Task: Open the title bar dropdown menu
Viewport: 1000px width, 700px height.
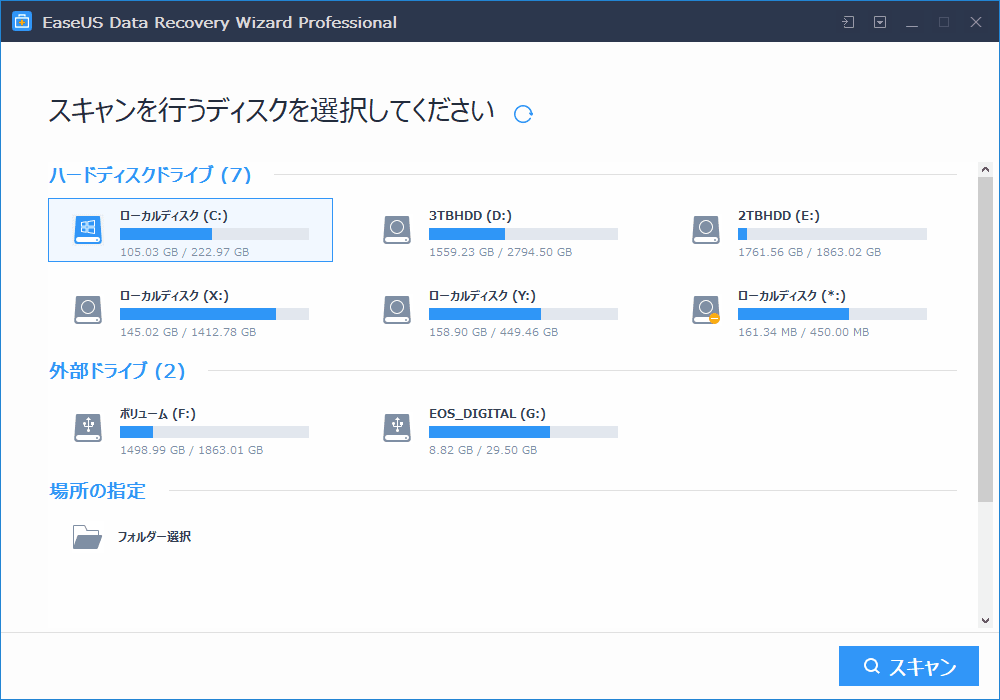Action: 880,22
